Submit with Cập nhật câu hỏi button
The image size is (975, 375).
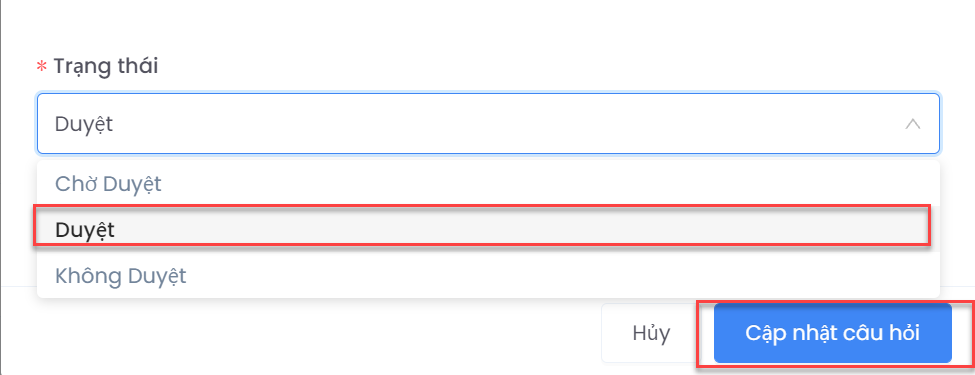833,333
